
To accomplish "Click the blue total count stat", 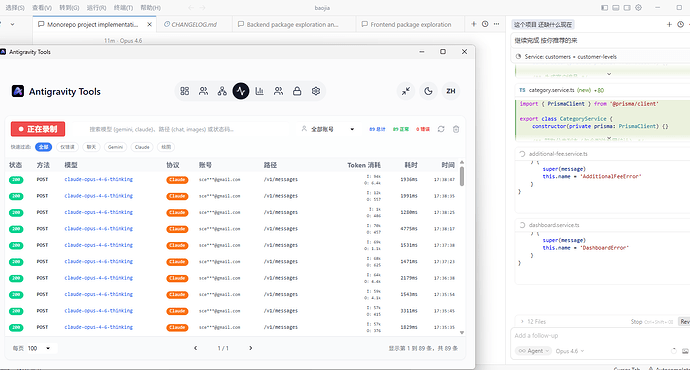I will 377,129.
